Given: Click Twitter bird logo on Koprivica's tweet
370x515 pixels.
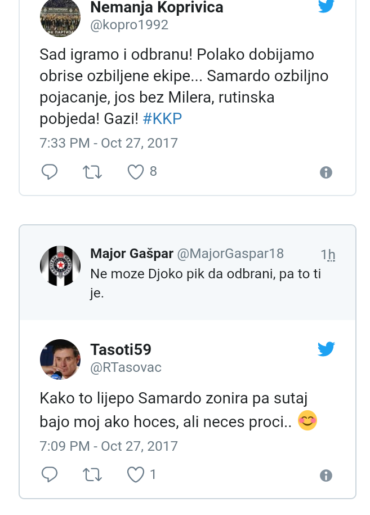Looking at the screenshot, I should tap(326, 6).
